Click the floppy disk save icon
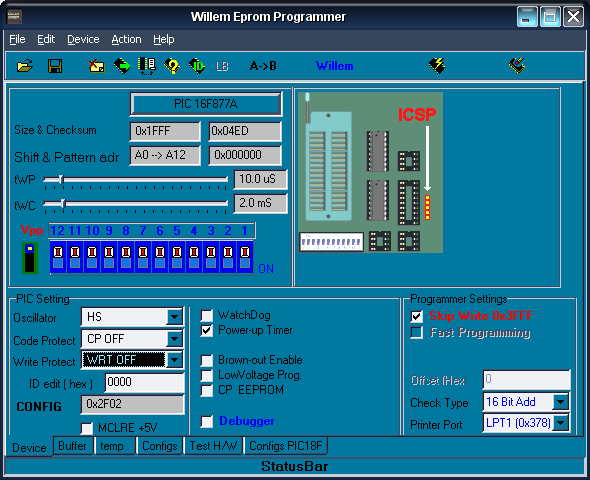This screenshot has height=480, width=590. [55, 66]
